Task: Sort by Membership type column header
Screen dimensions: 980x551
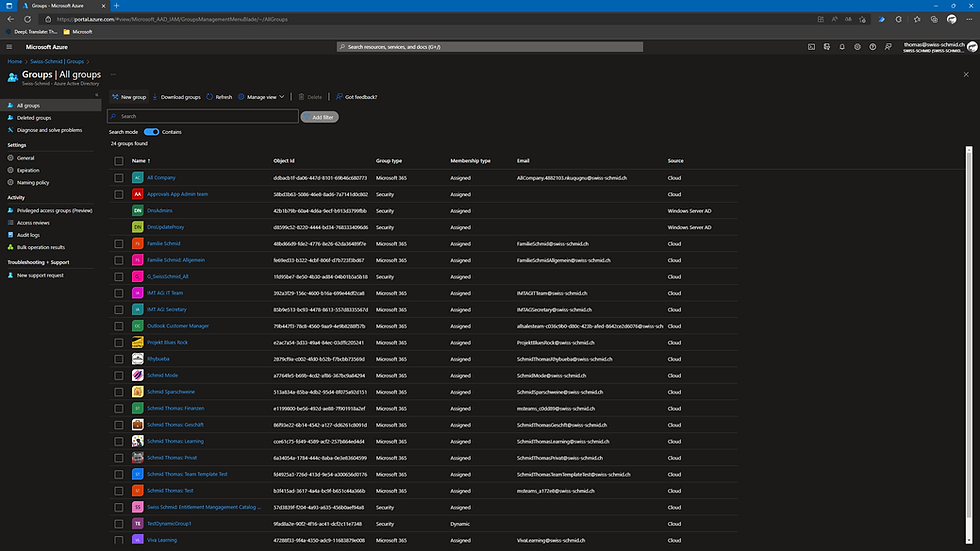Action: (470, 161)
